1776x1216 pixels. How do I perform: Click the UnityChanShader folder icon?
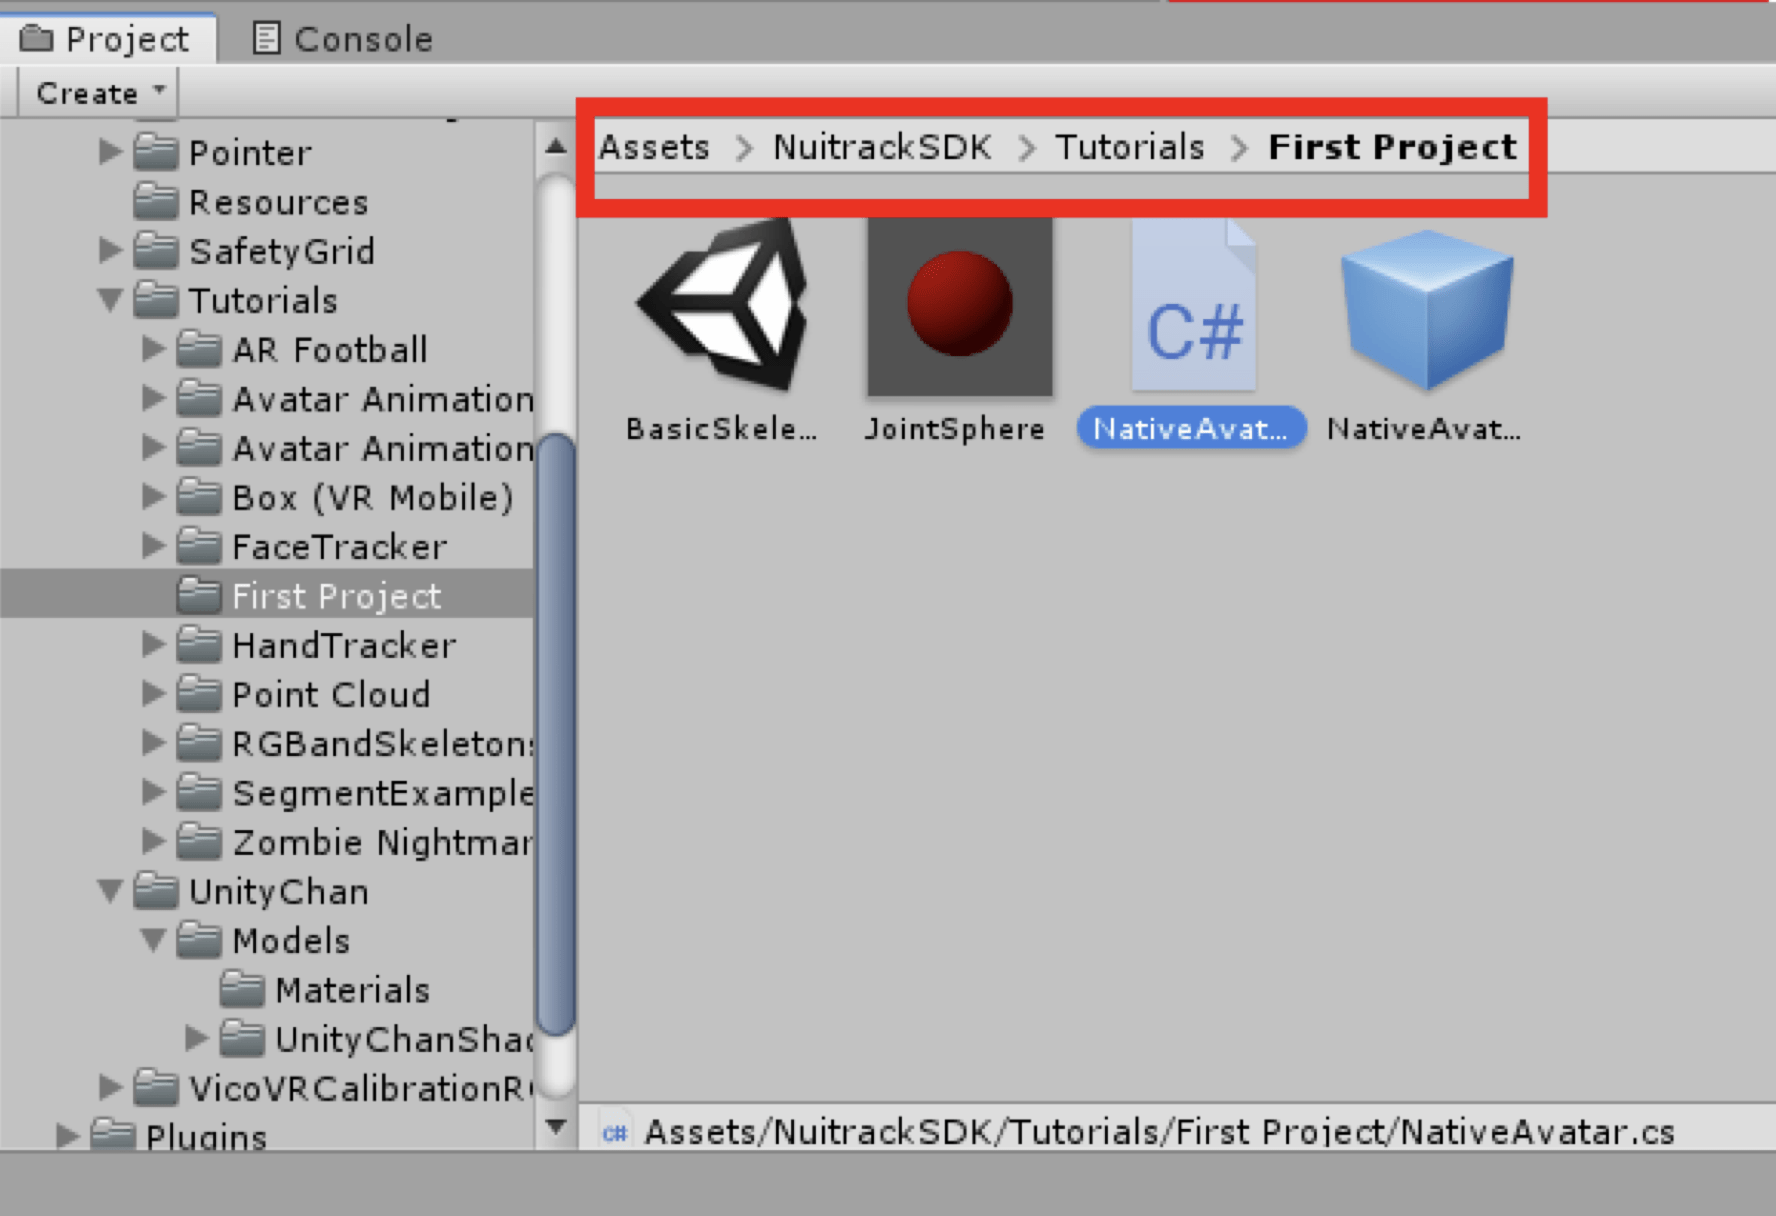pyautogui.click(x=242, y=1039)
